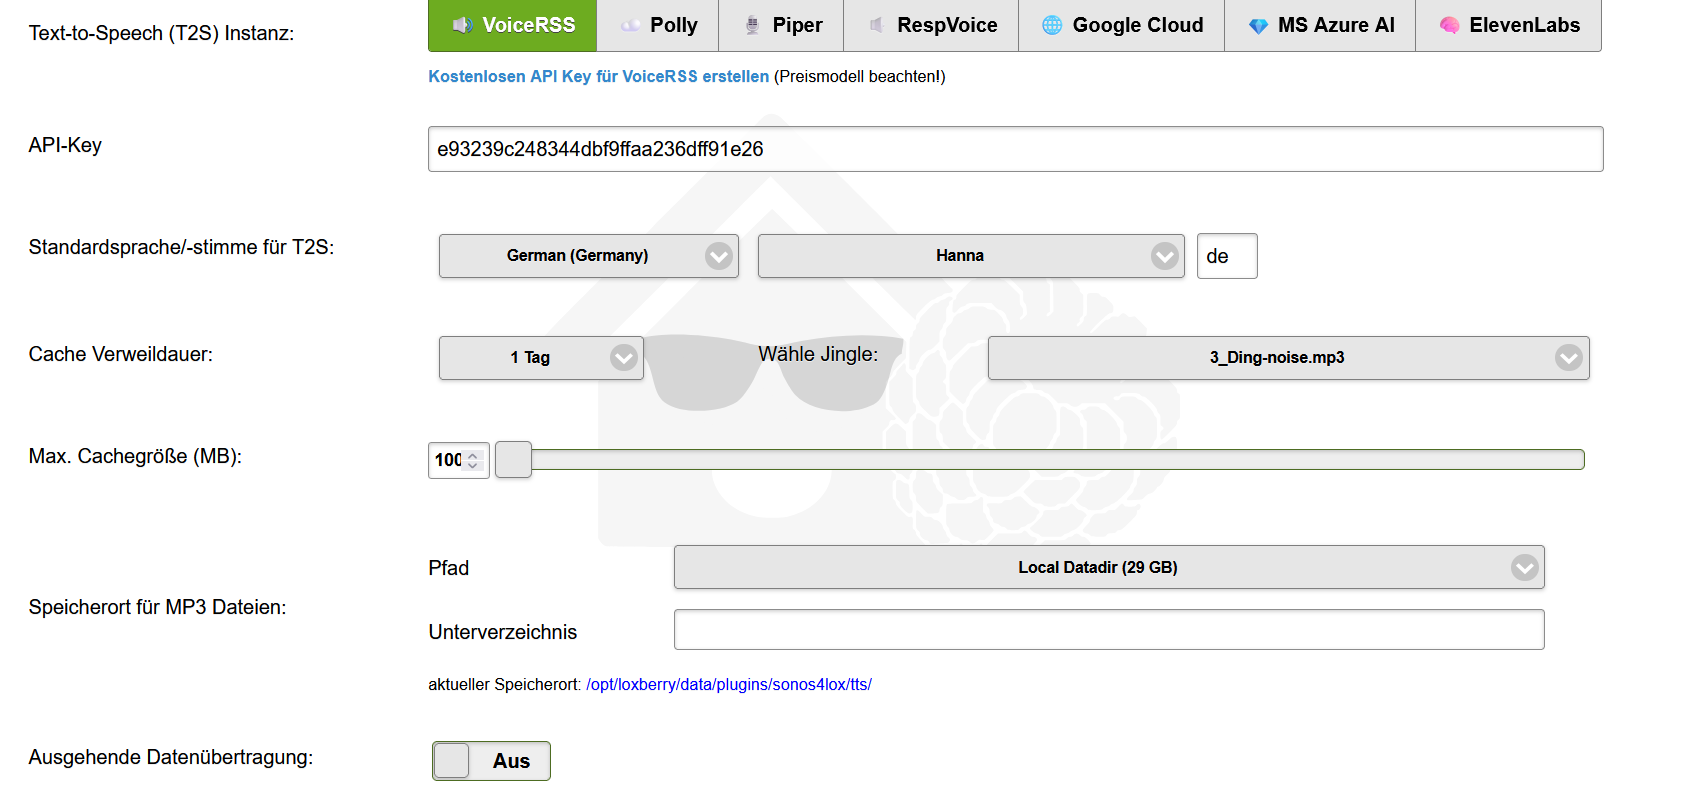The width and height of the screenshot is (1681, 790).
Task: Click the Unterverzeichnis input field
Action: pos(1109,630)
